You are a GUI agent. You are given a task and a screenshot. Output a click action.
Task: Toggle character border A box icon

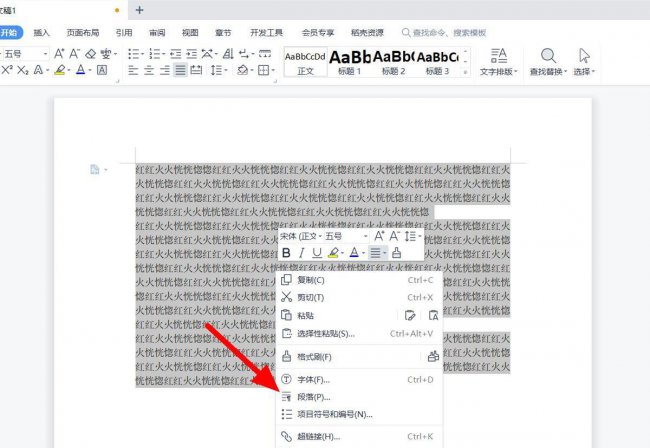click(x=102, y=70)
